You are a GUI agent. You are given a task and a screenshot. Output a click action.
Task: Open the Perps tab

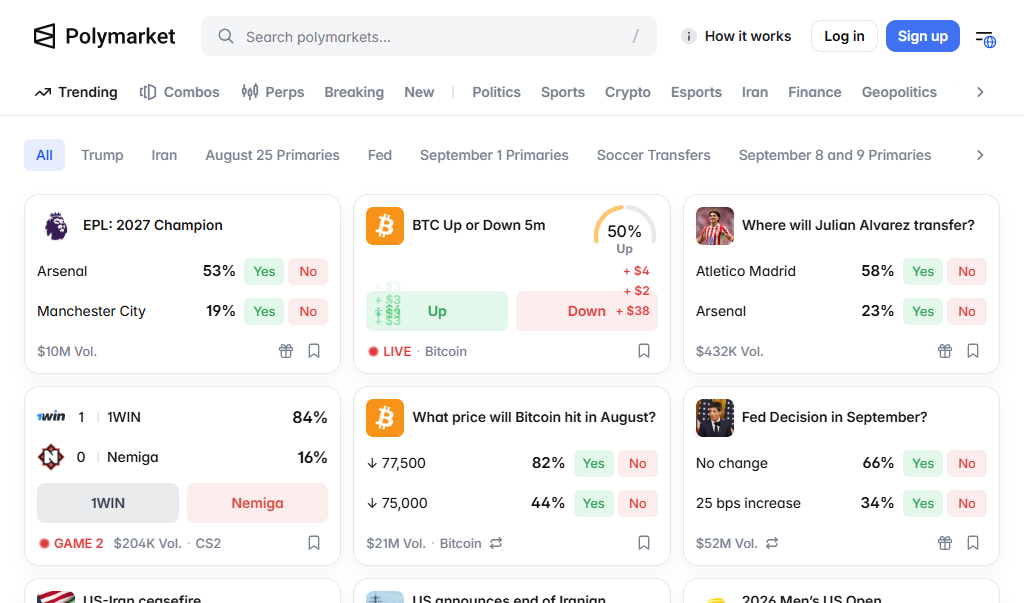[273, 92]
